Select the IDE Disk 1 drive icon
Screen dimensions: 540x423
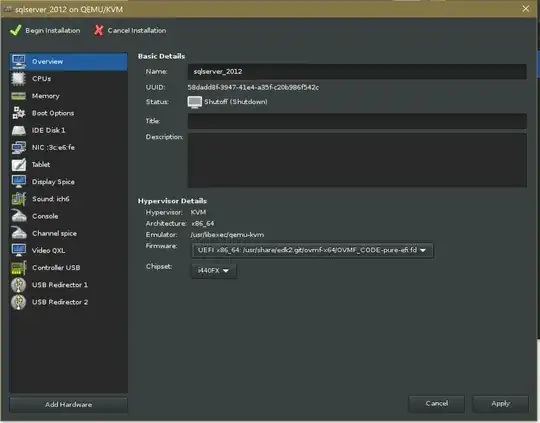tap(19, 131)
